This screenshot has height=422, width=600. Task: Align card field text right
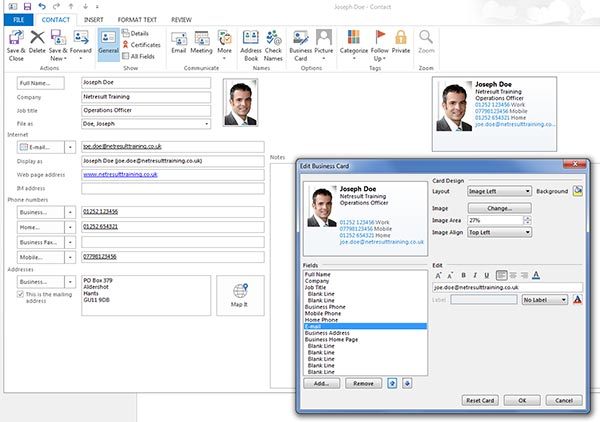tap(524, 275)
